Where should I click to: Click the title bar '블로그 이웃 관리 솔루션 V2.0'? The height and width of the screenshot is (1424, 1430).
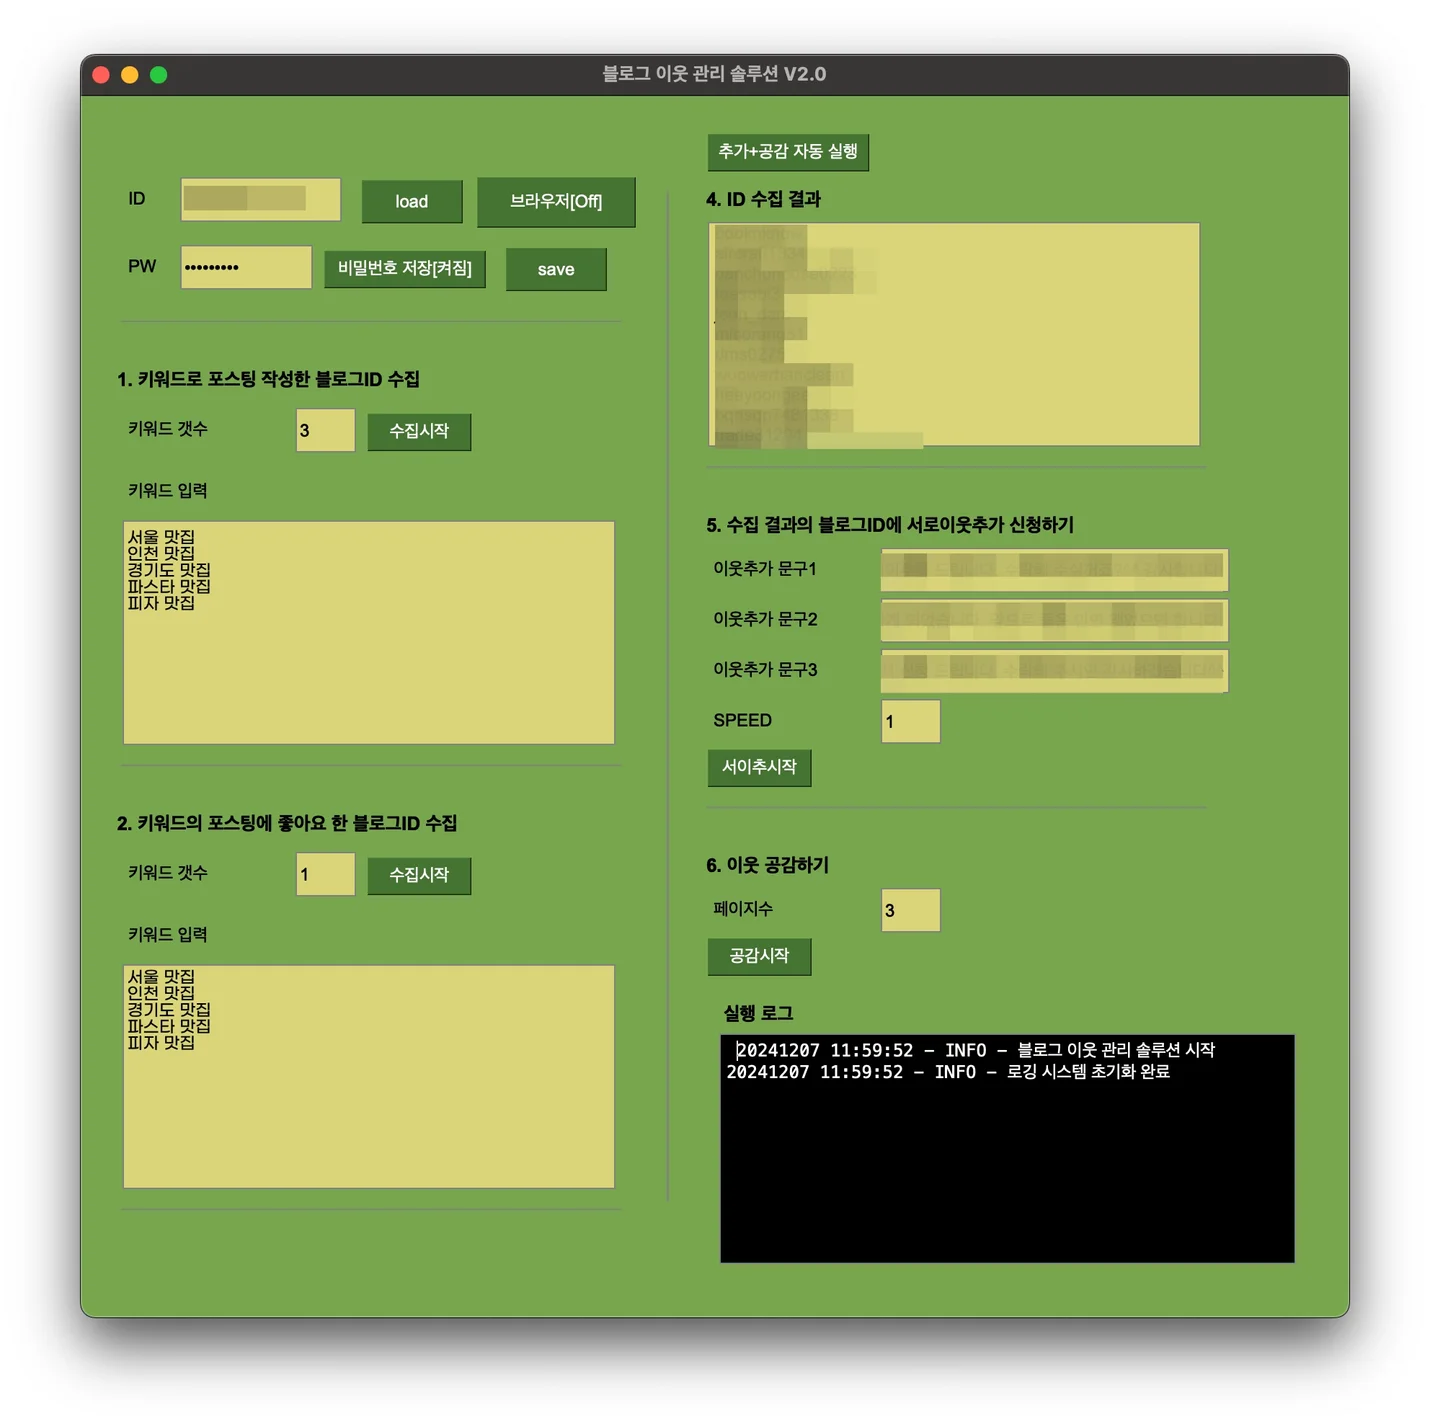click(x=714, y=75)
